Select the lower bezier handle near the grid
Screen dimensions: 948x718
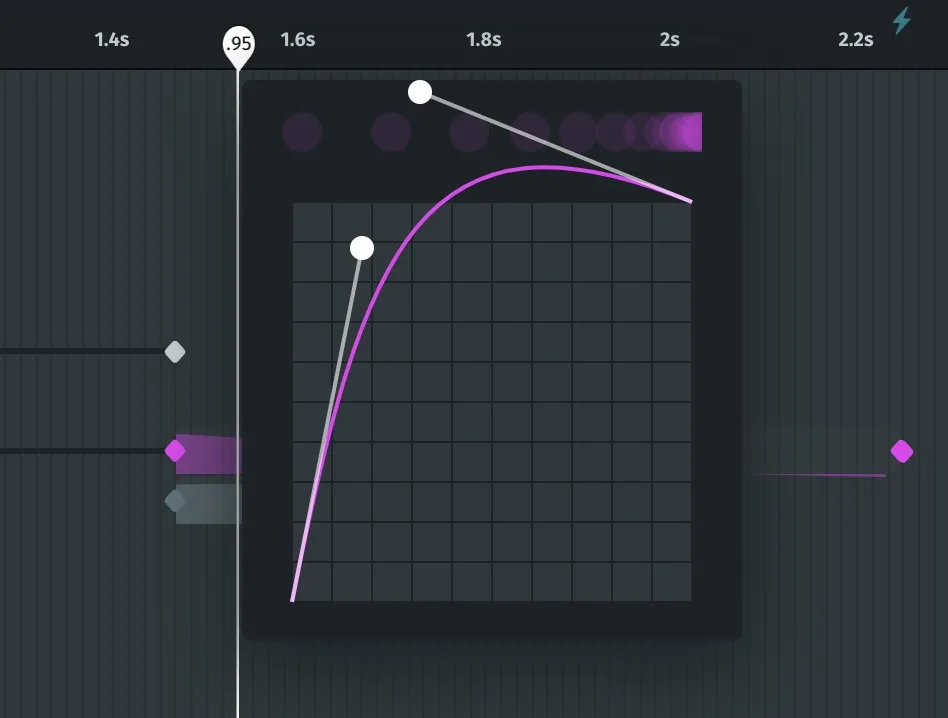click(361, 246)
